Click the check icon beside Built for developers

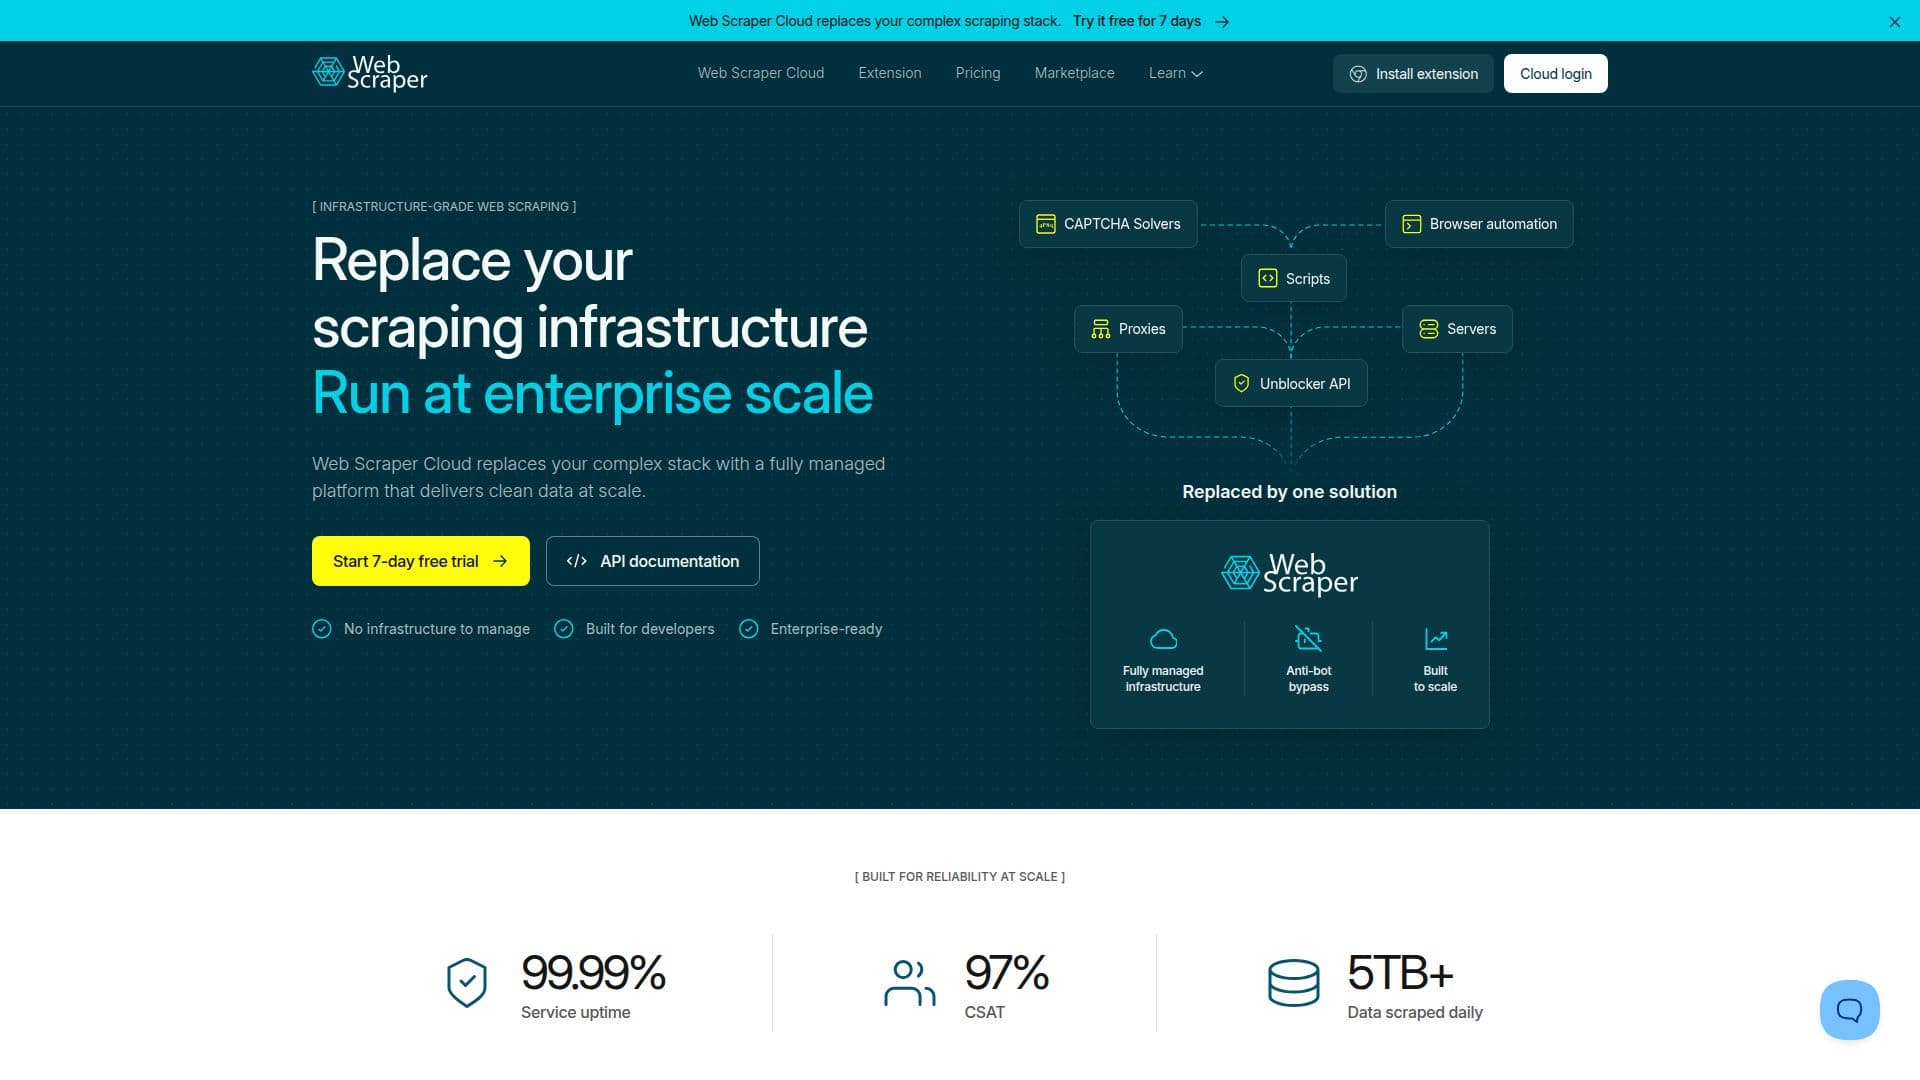tap(564, 629)
